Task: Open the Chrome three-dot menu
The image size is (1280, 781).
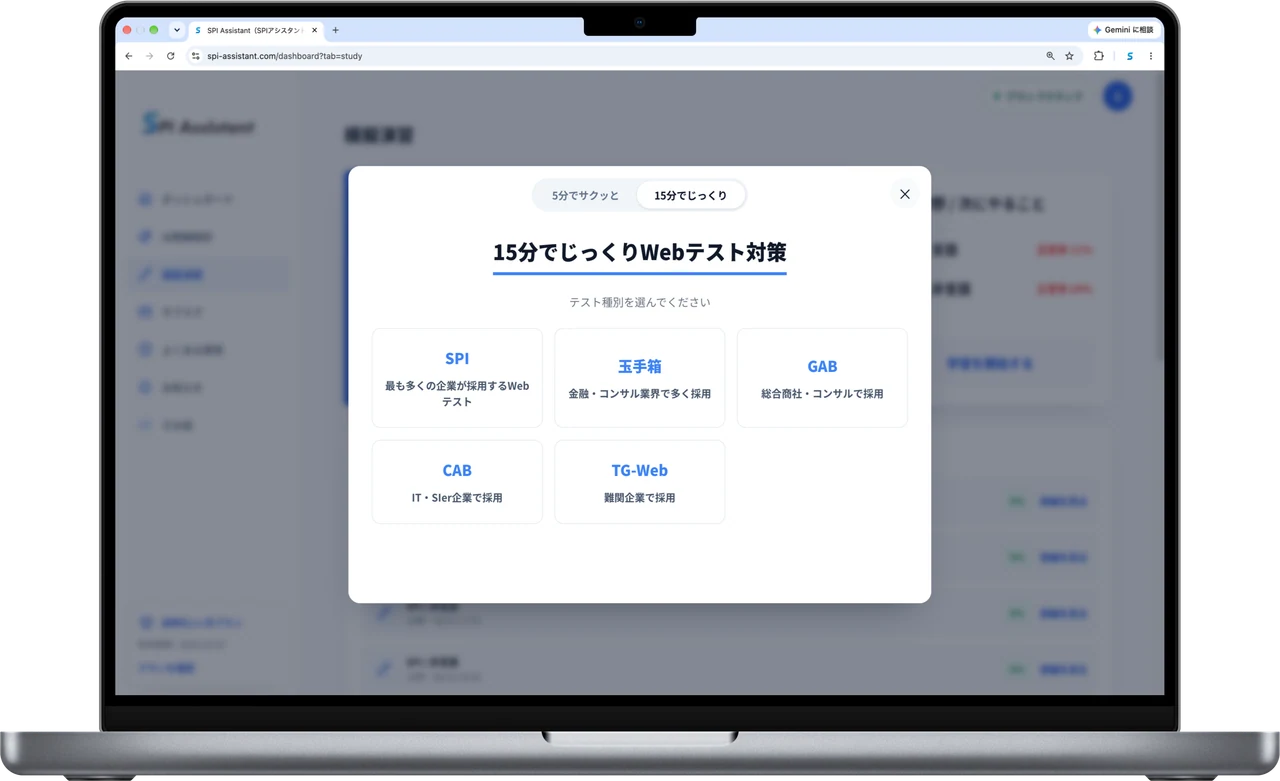Action: (x=1151, y=56)
